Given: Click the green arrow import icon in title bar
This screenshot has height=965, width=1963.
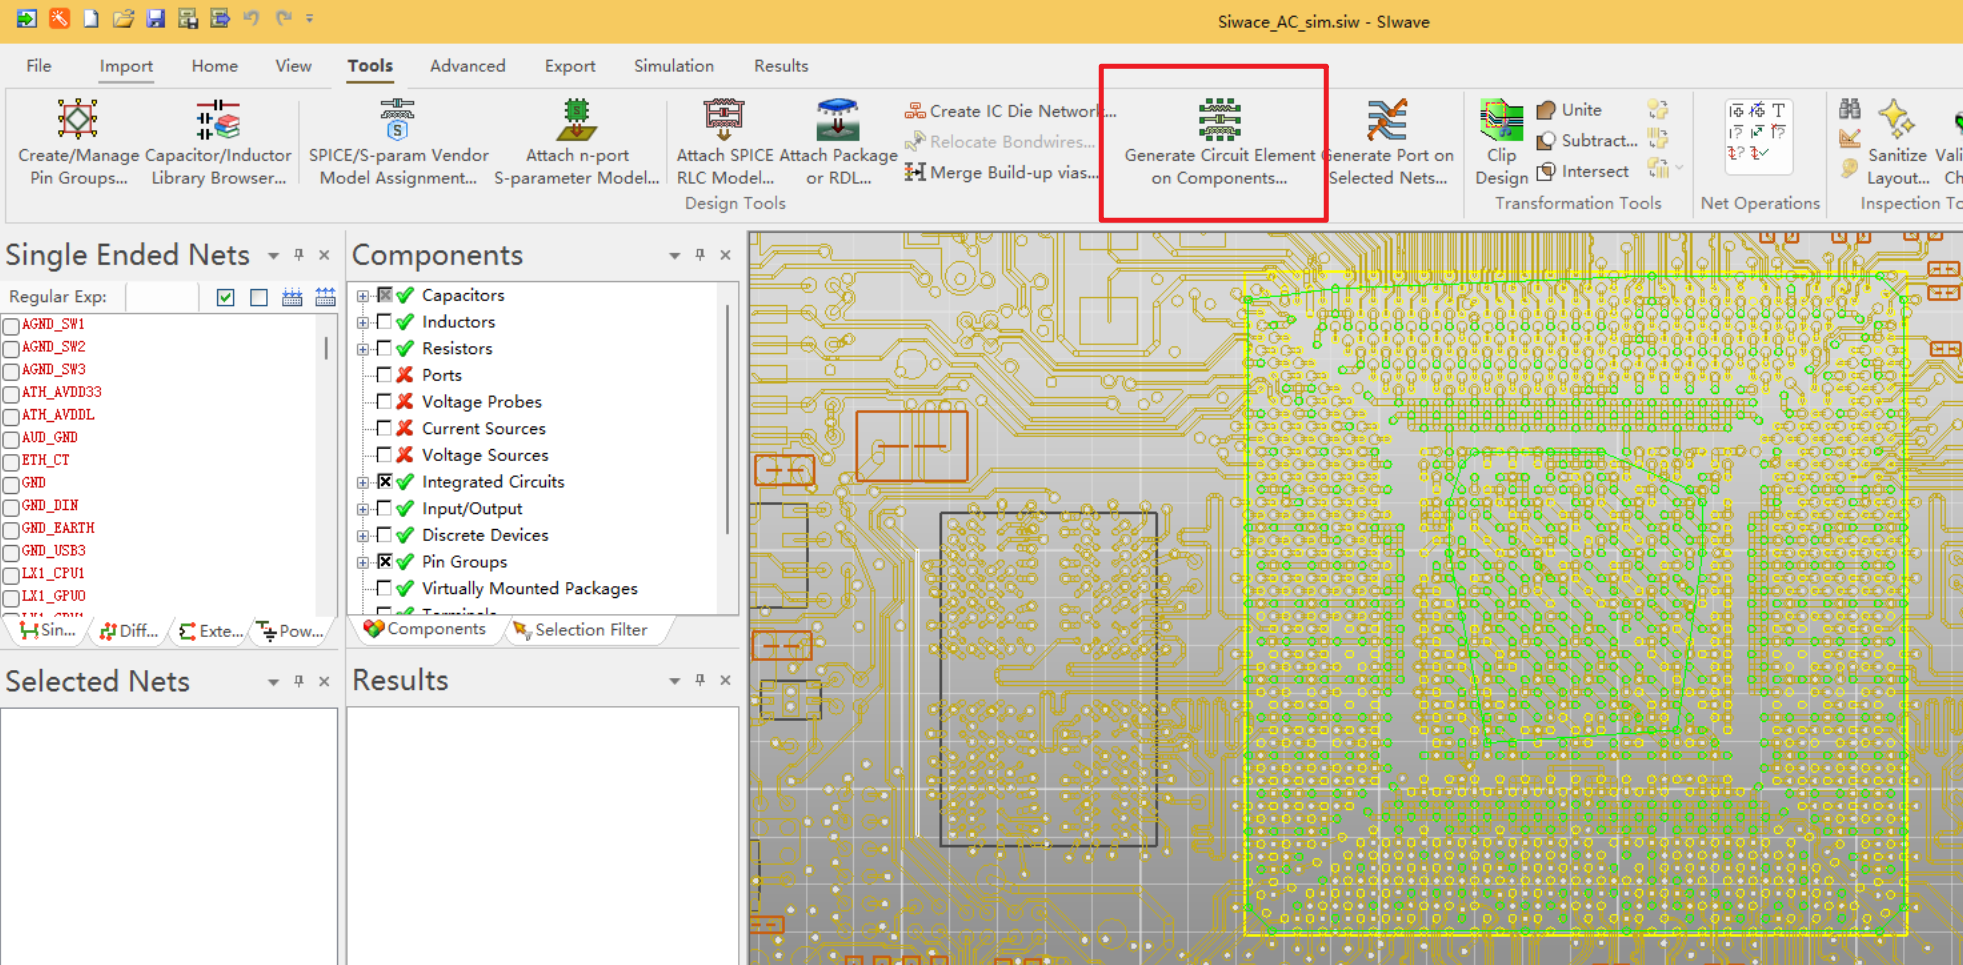Looking at the screenshot, I should 27,18.
